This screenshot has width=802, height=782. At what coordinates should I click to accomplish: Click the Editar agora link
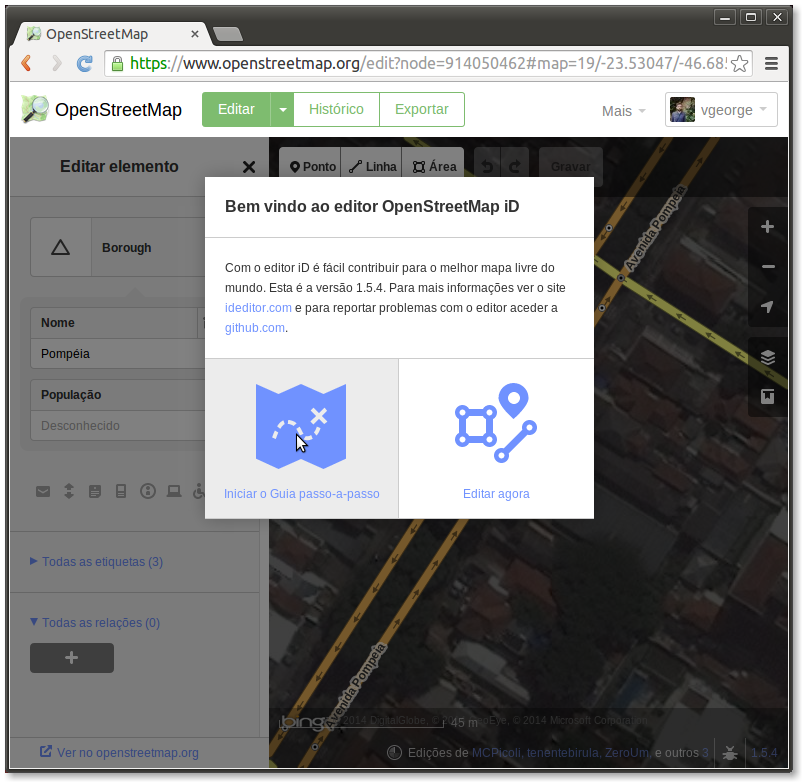pos(496,494)
